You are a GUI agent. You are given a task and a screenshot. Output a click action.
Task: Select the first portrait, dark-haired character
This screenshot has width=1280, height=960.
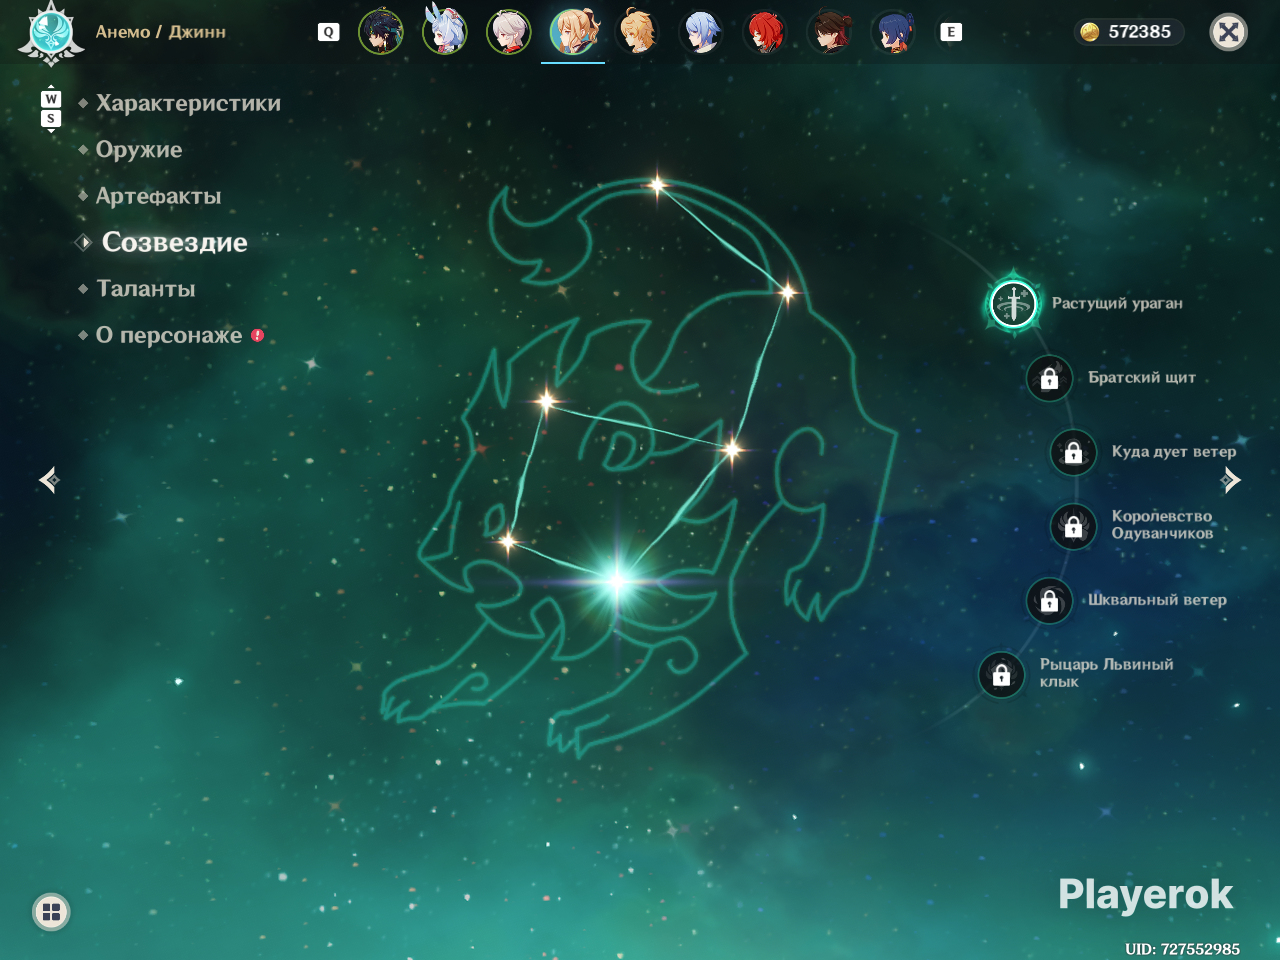pyautogui.click(x=381, y=32)
